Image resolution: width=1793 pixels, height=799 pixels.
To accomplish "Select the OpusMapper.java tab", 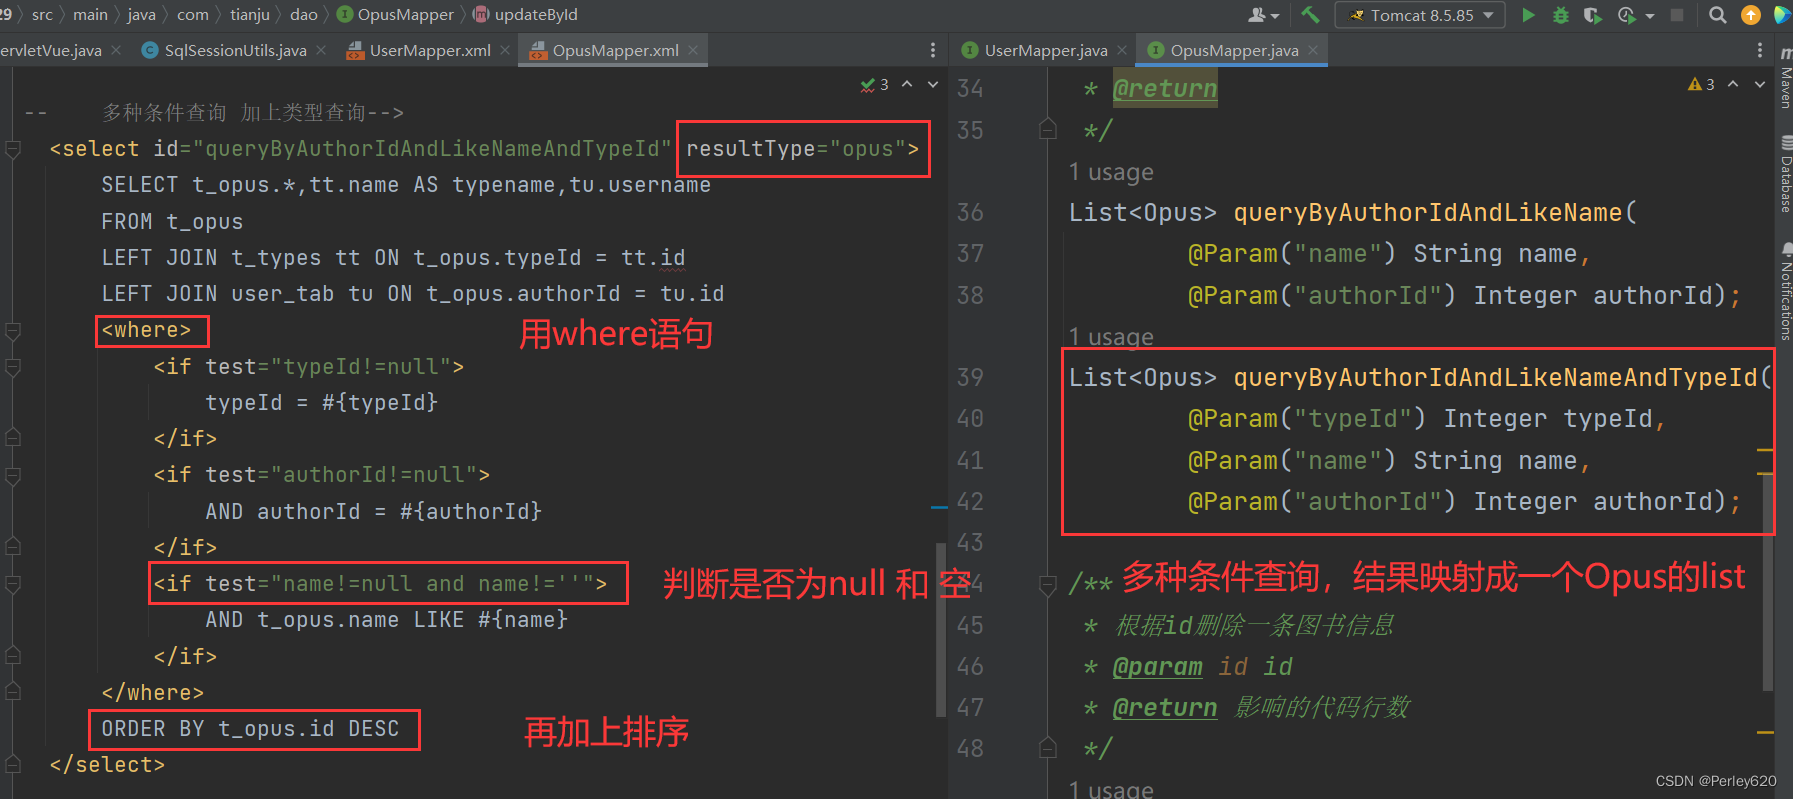I will point(1234,50).
